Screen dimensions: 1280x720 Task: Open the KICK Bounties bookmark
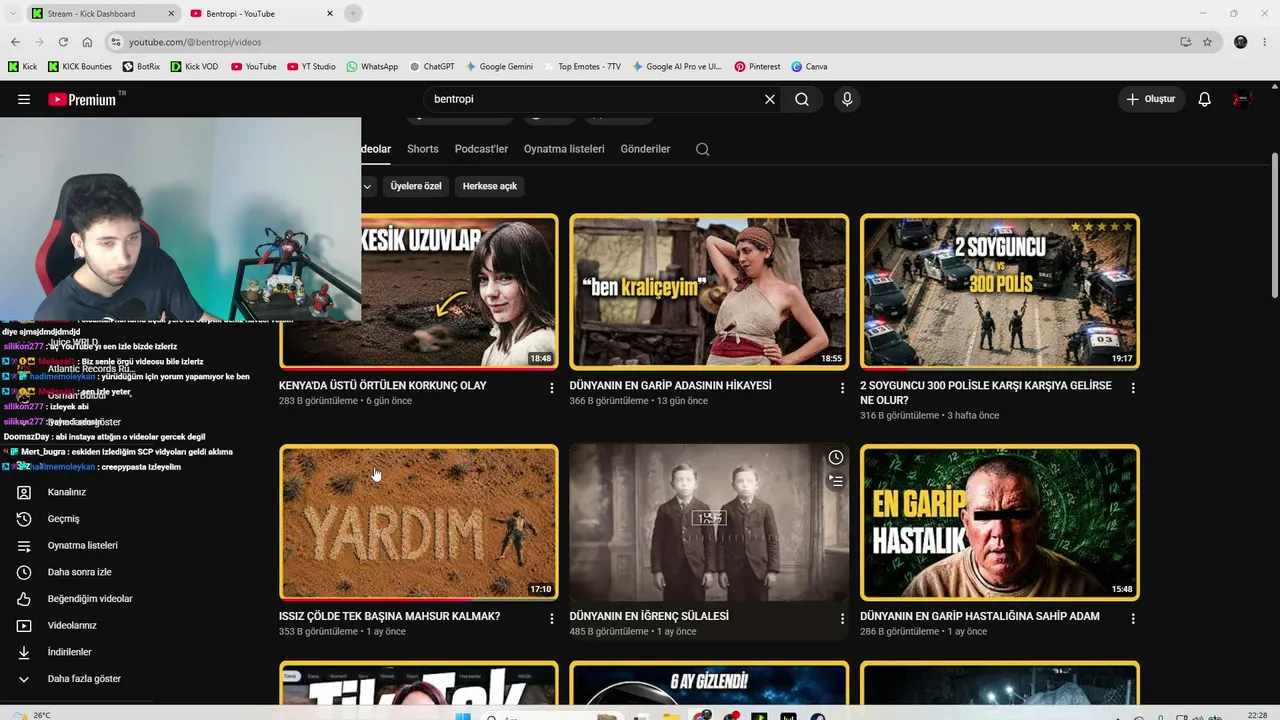click(x=79, y=67)
